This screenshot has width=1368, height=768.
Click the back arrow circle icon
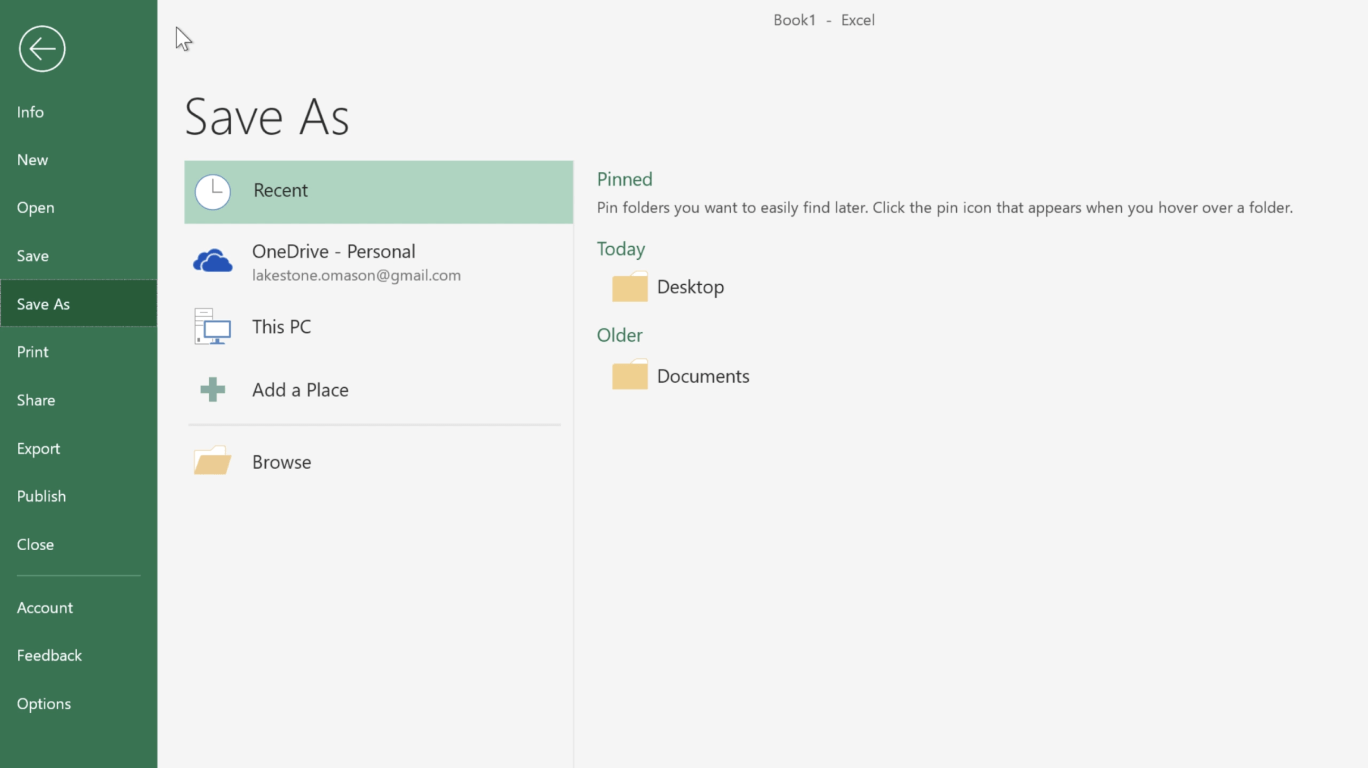(42, 48)
